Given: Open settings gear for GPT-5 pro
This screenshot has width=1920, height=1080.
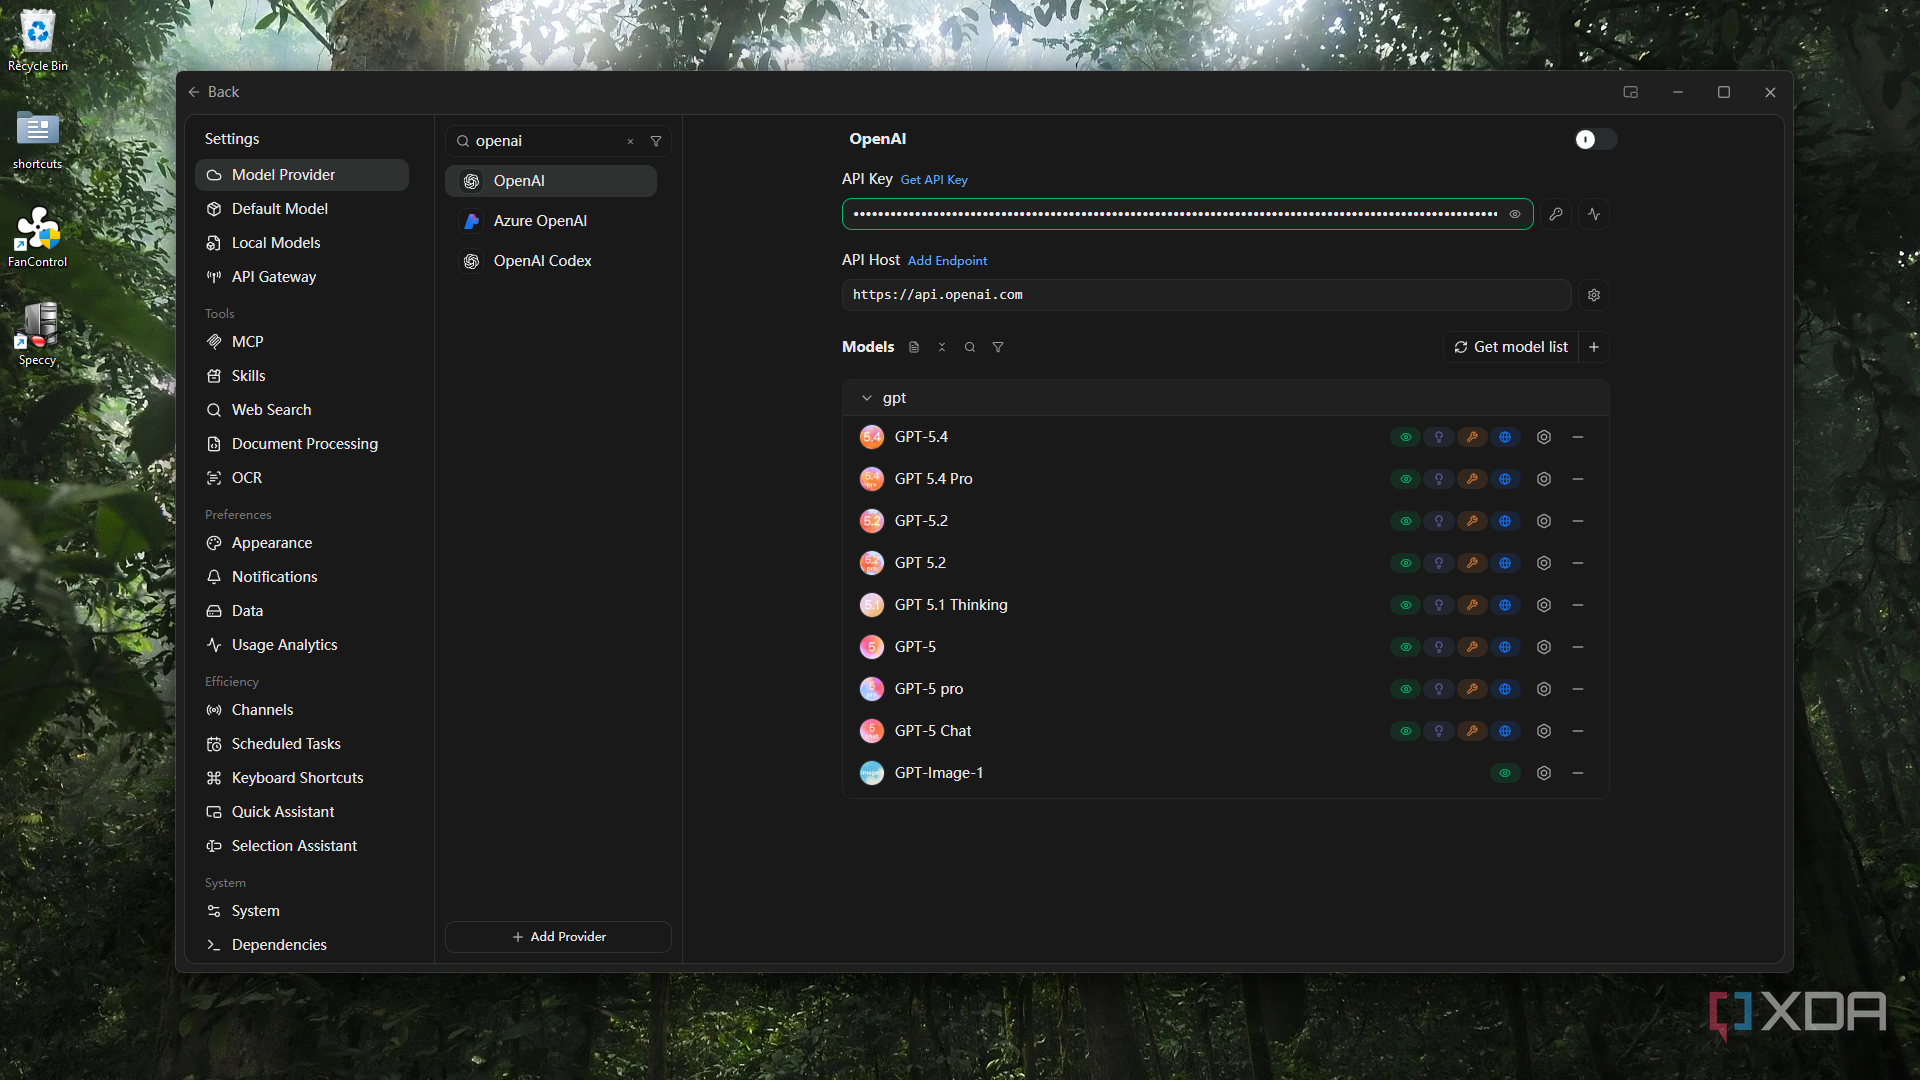Looking at the screenshot, I should click(x=1544, y=689).
